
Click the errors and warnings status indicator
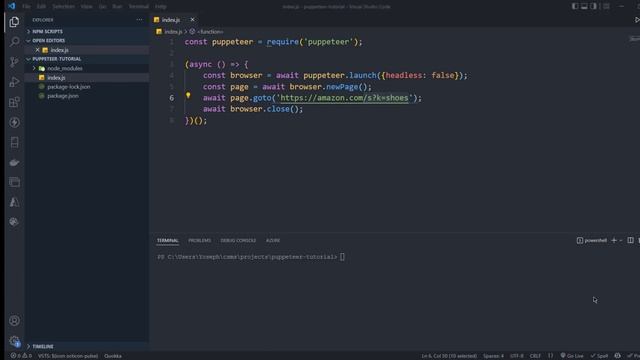pos(22,356)
